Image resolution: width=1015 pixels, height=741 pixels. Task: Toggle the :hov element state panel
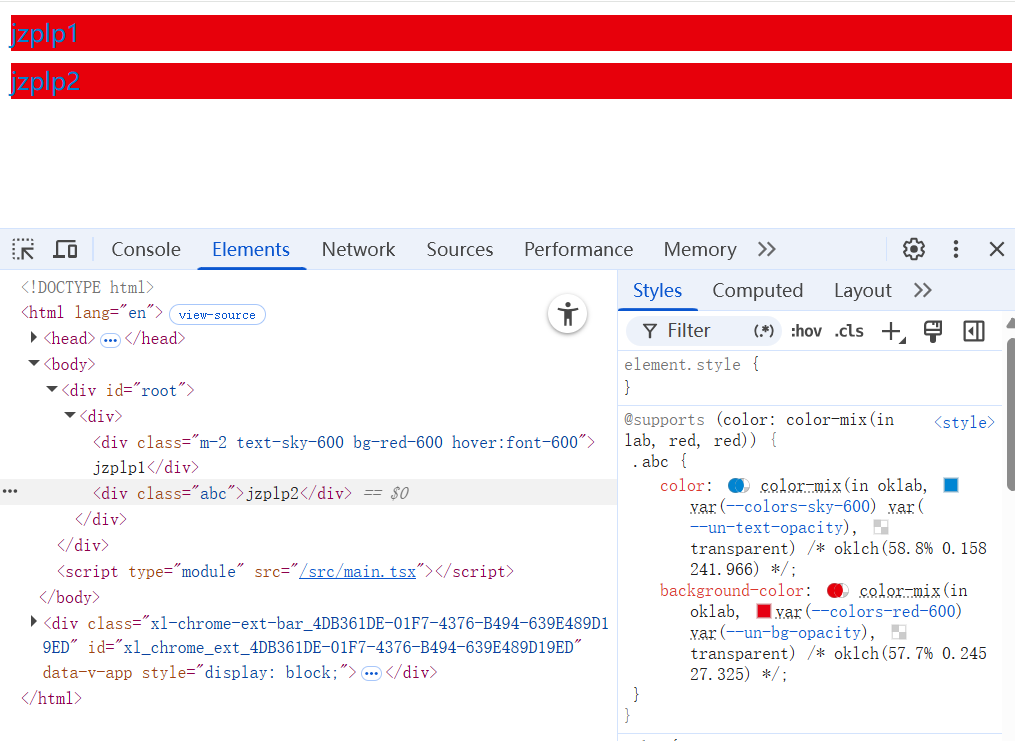click(x=806, y=331)
